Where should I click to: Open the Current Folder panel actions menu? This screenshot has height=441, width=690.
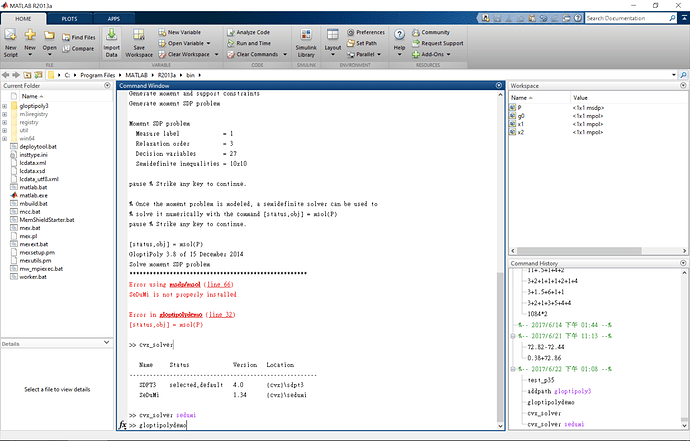[x=107, y=85]
